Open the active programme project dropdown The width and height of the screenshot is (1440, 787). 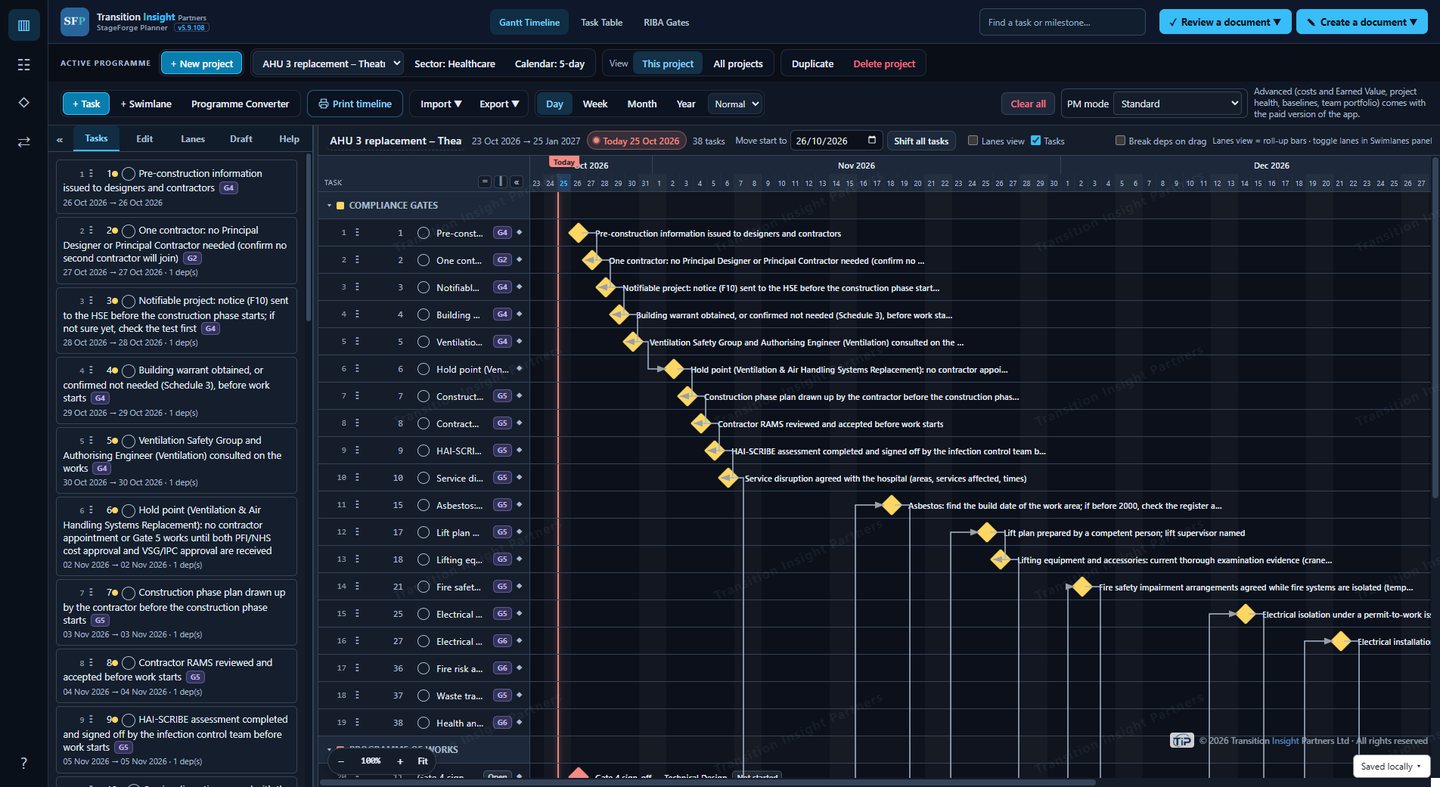pos(328,64)
